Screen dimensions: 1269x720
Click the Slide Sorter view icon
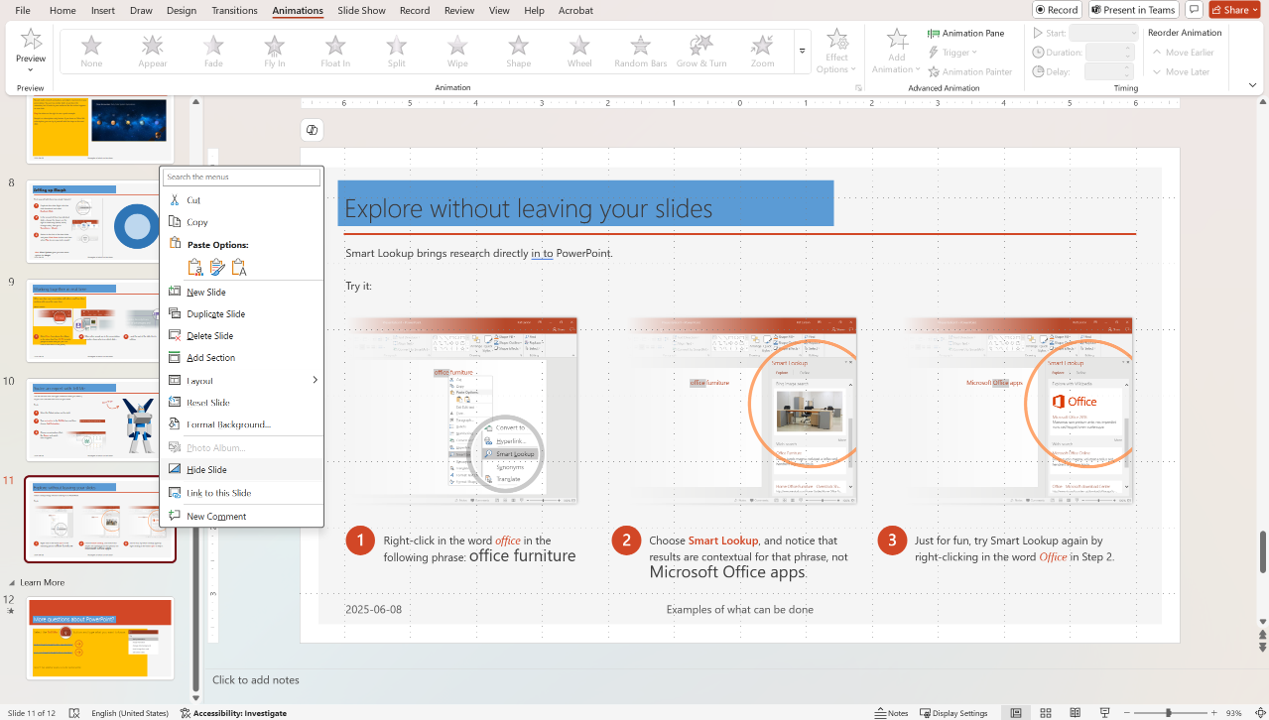click(x=1045, y=713)
